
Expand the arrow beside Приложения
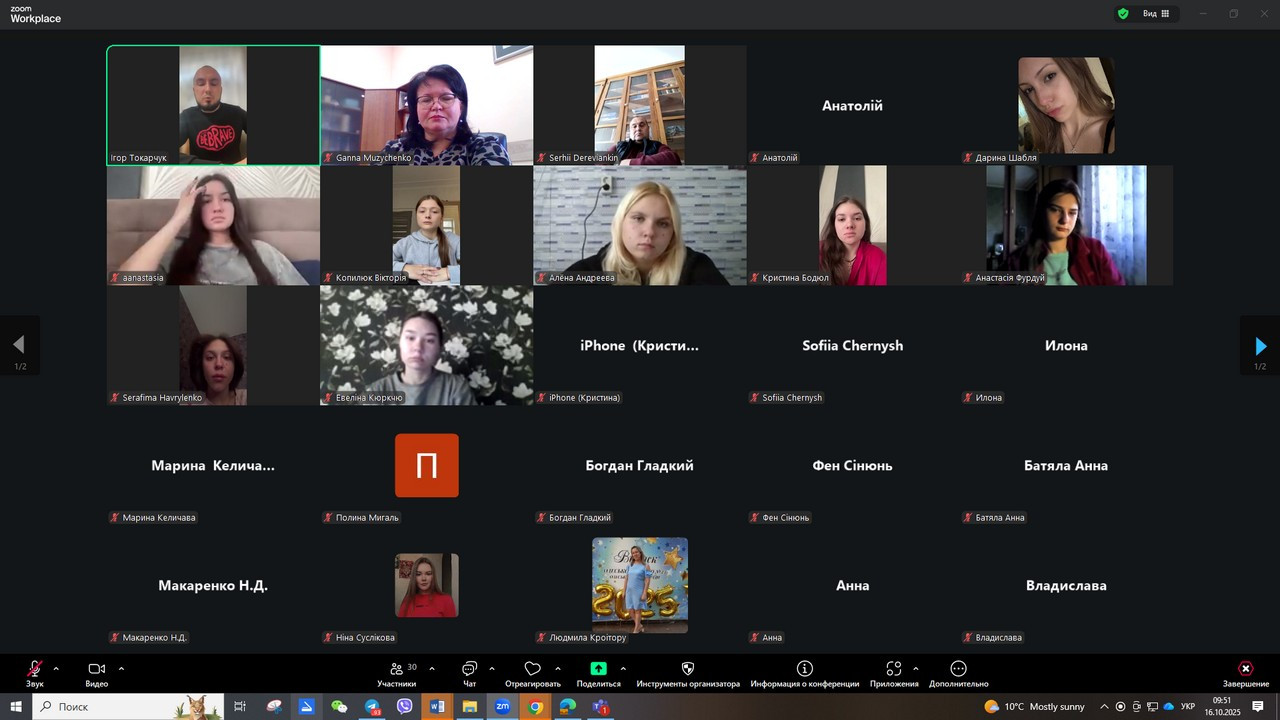(915, 668)
